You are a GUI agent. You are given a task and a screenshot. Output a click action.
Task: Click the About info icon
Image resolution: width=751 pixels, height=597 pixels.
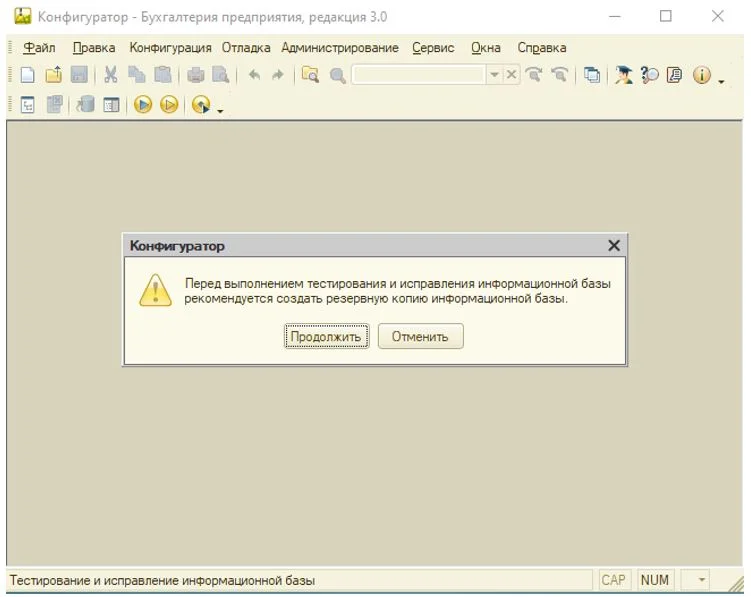tap(702, 75)
